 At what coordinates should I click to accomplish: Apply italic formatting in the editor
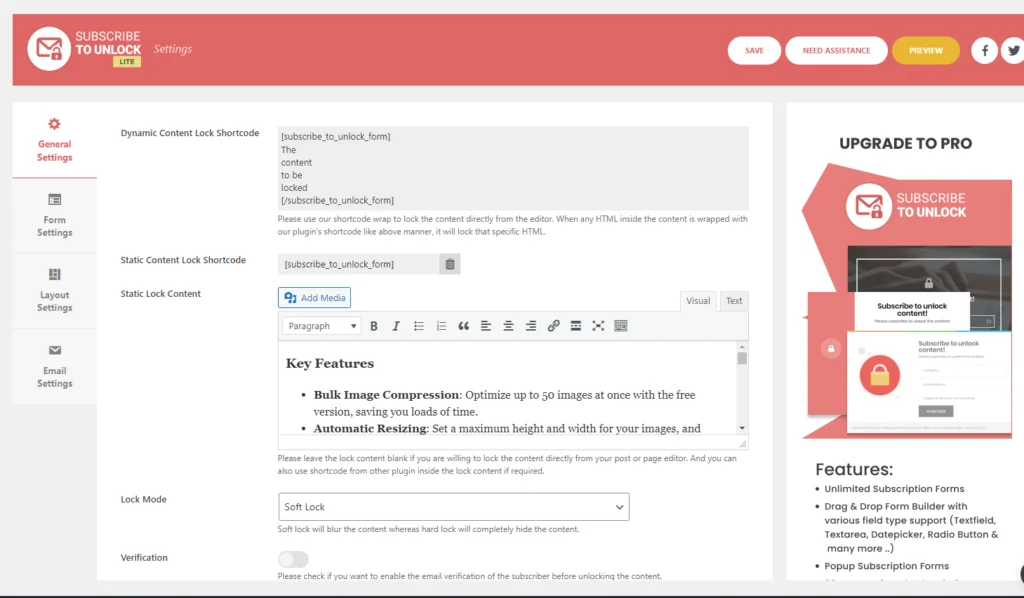[x=396, y=326]
